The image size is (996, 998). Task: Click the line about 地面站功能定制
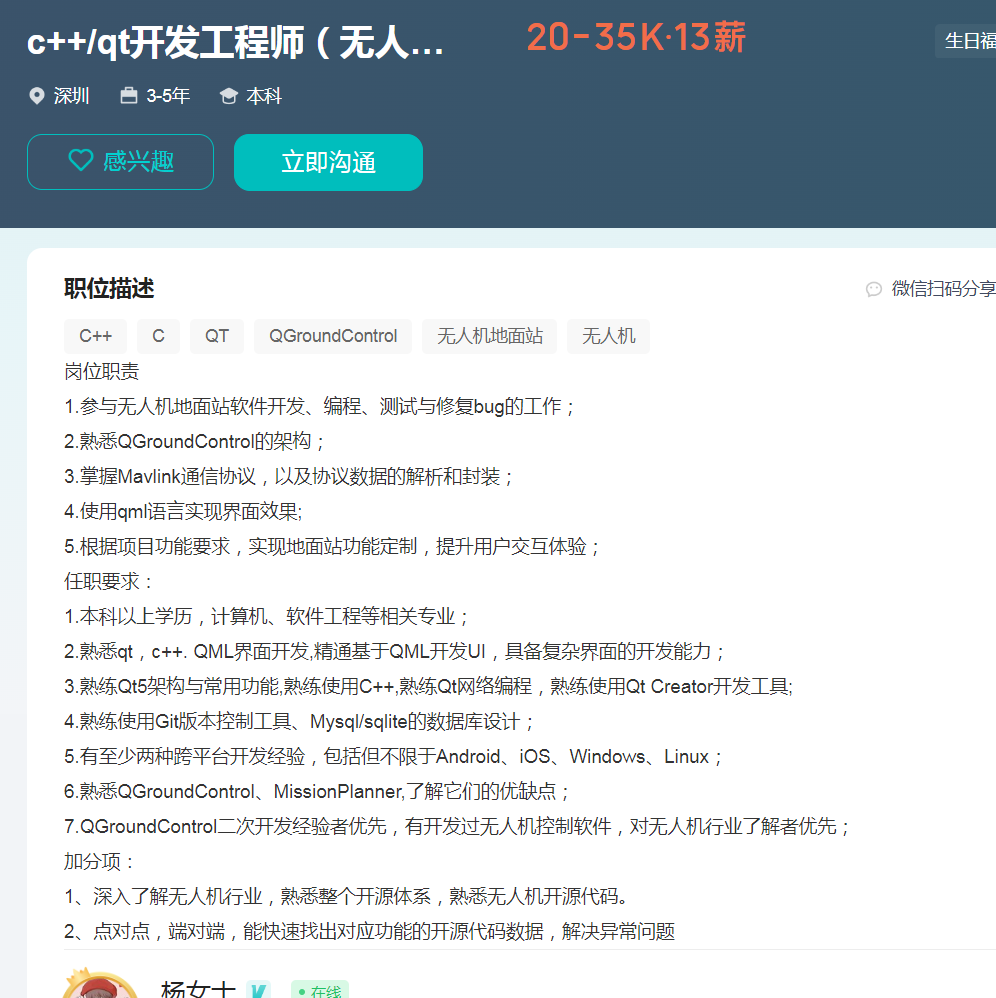pyautogui.click(x=332, y=546)
